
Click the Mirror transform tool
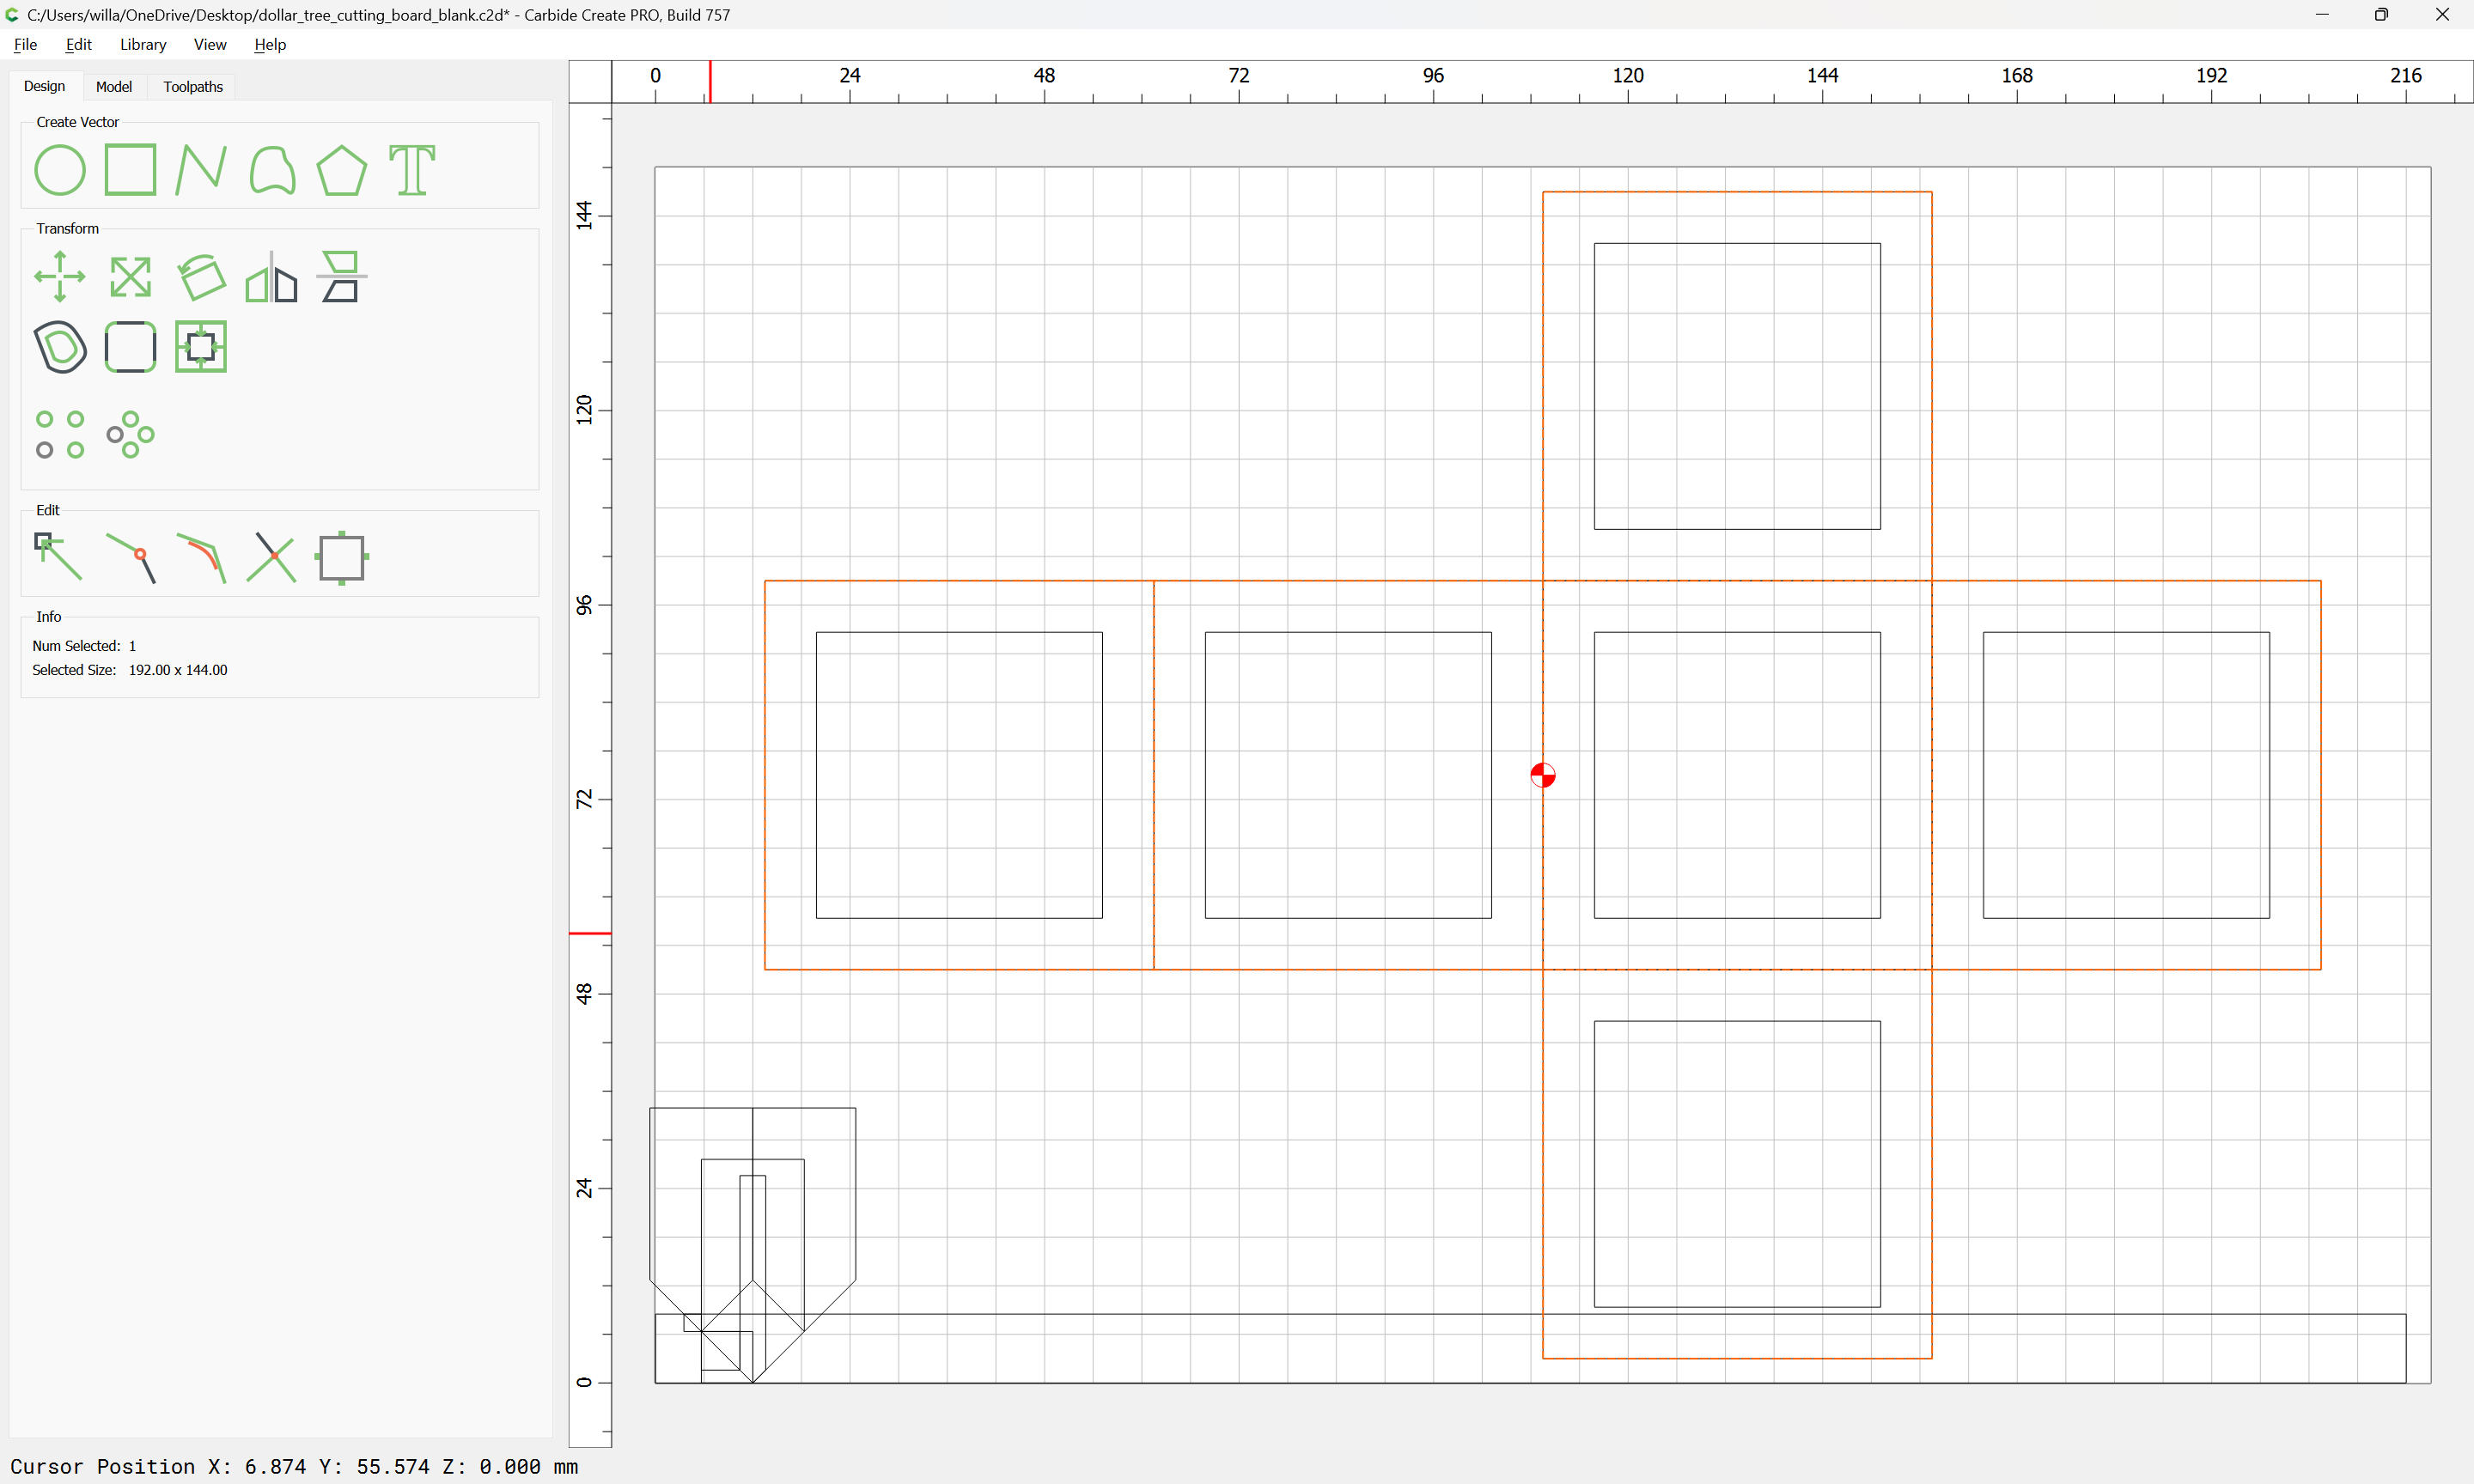pos(272,277)
